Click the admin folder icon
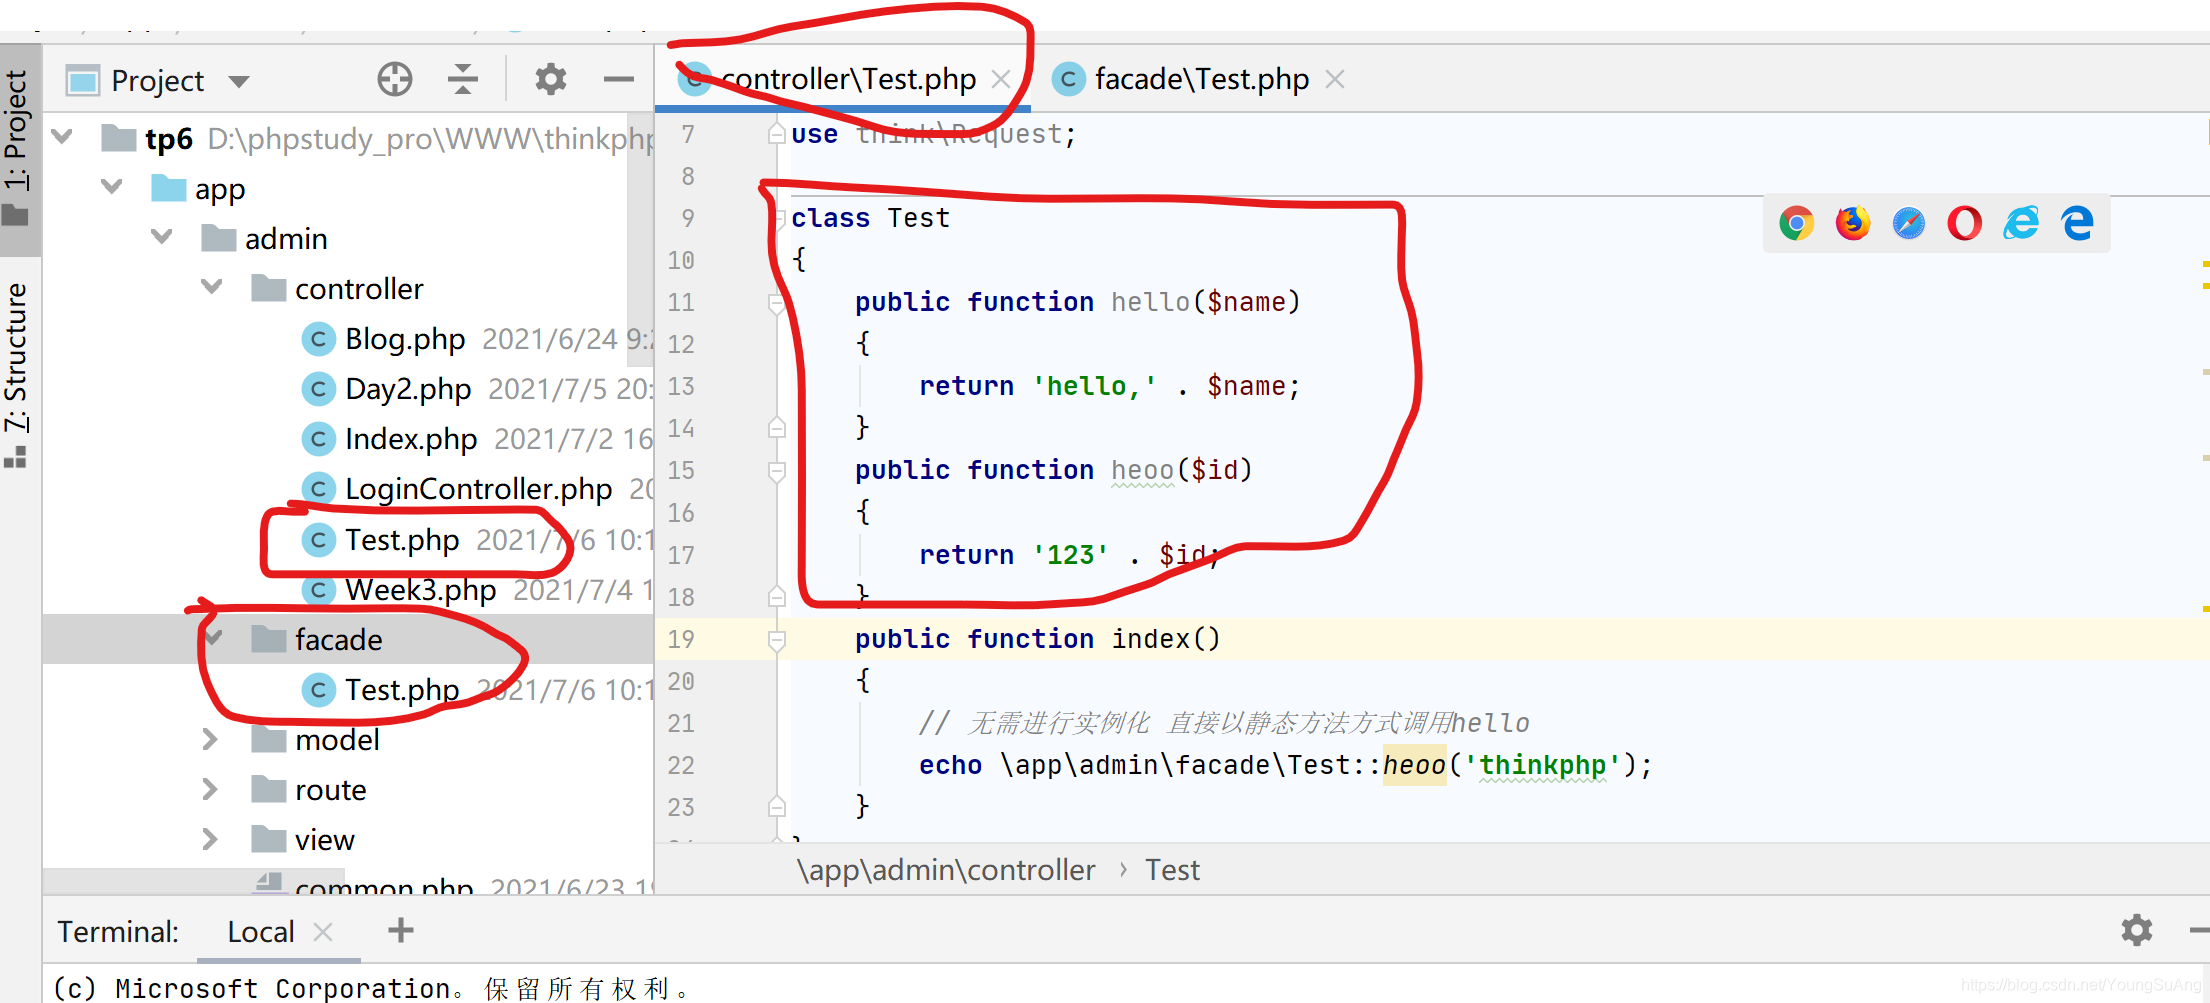The height and width of the screenshot is (1003, 2210). [218, 238]
